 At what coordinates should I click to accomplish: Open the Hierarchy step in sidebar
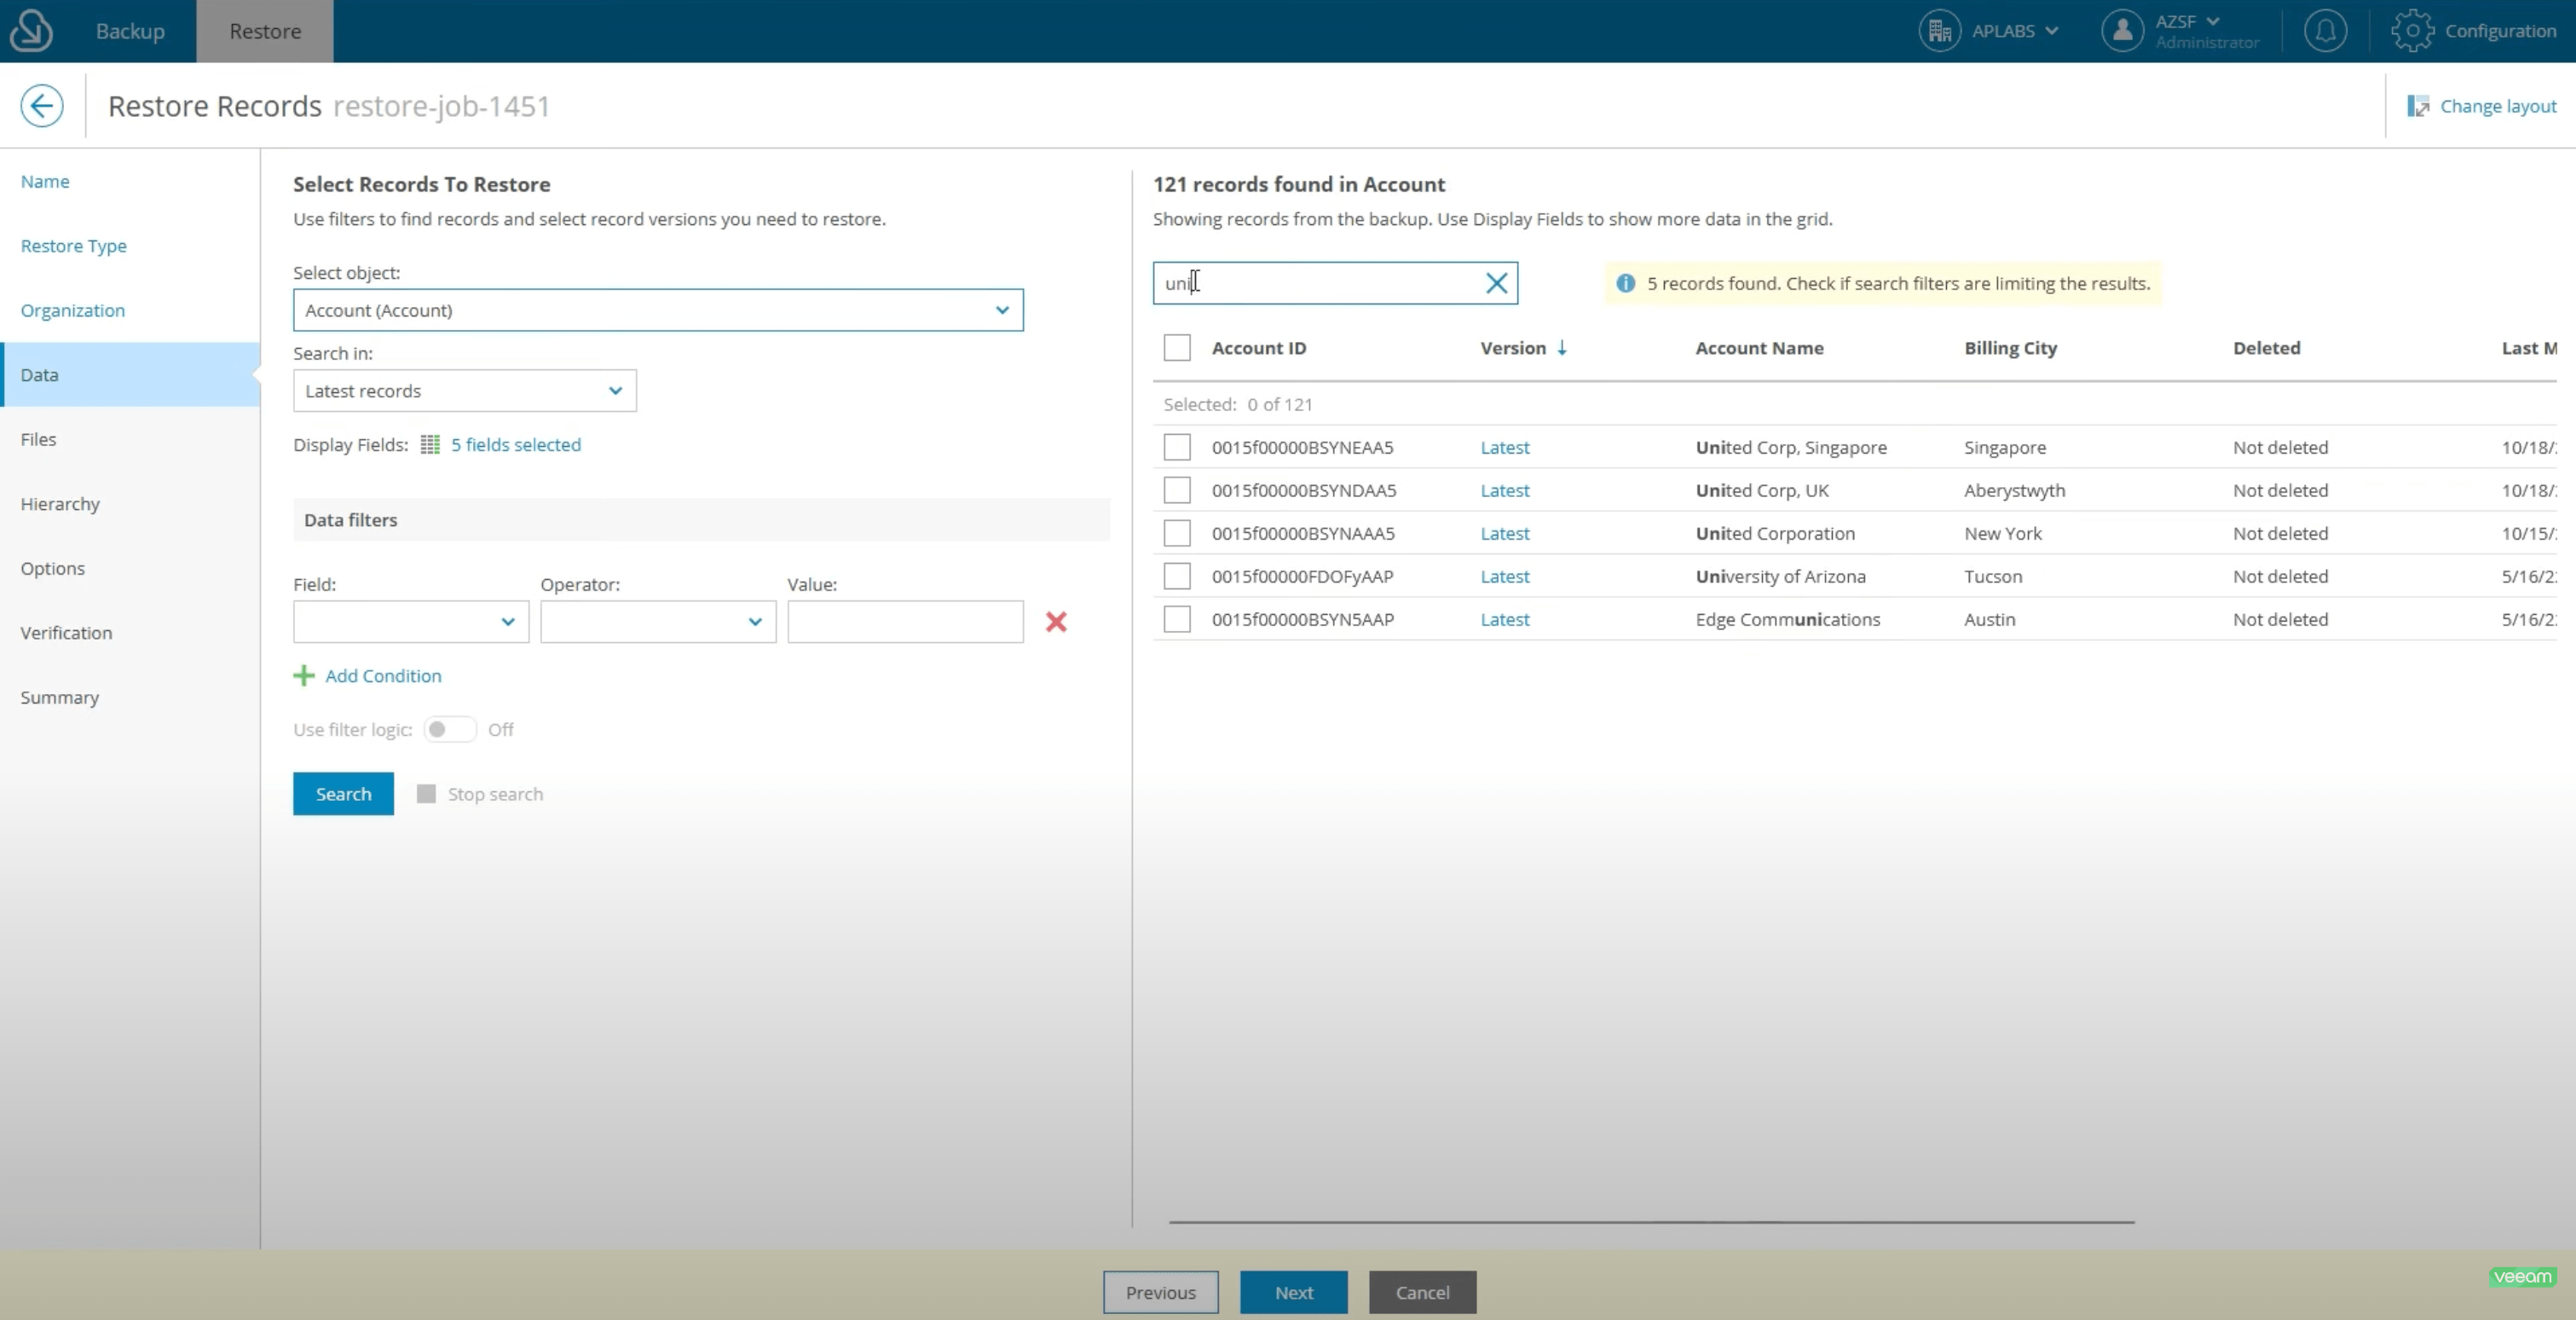60,504
